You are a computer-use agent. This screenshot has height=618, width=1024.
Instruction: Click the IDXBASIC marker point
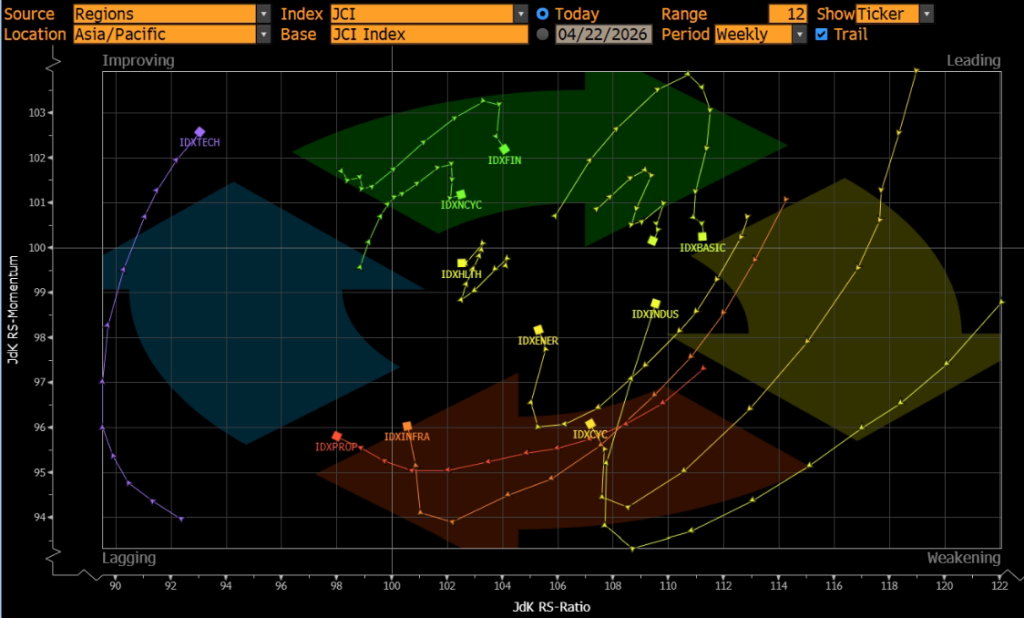point(702,237)
